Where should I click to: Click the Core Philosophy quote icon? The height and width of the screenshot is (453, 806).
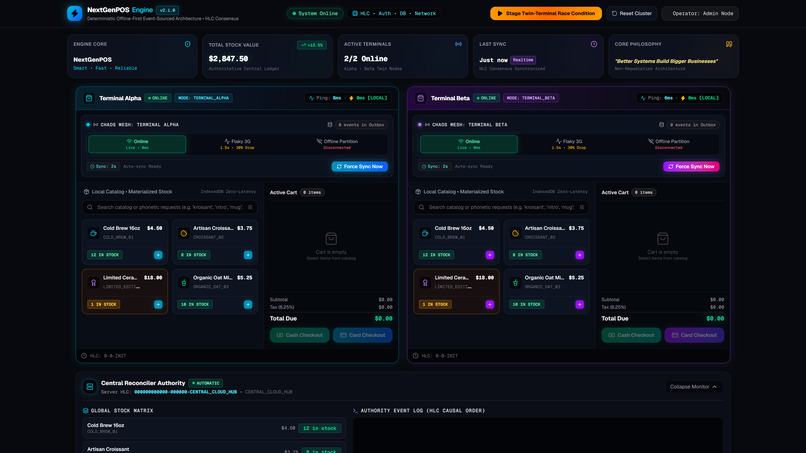pos(729,44)
